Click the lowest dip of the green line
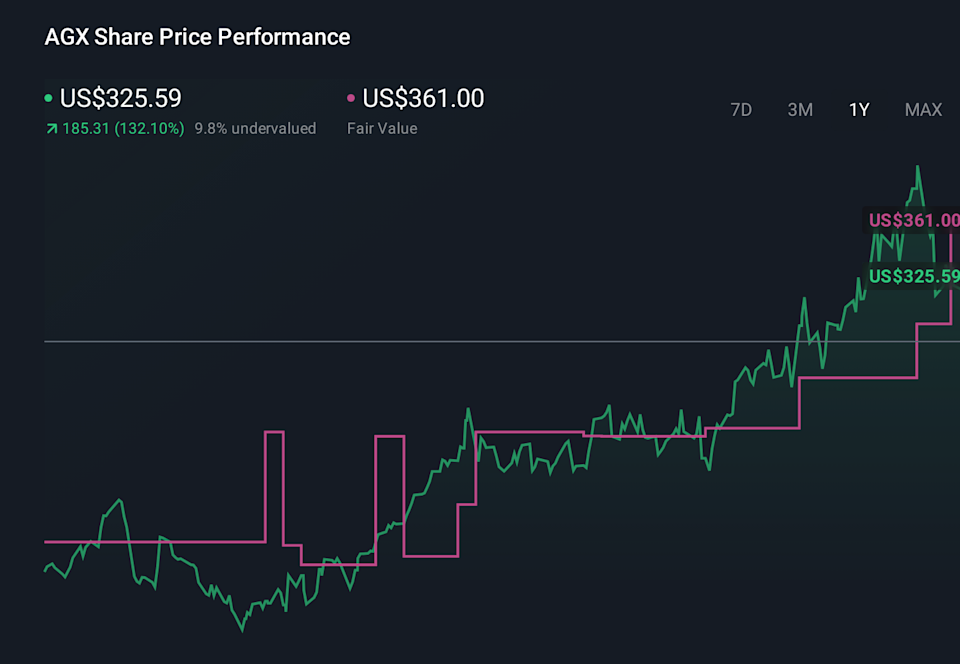The width and height of the screenshot is (960, 664). tap(242, 629)
